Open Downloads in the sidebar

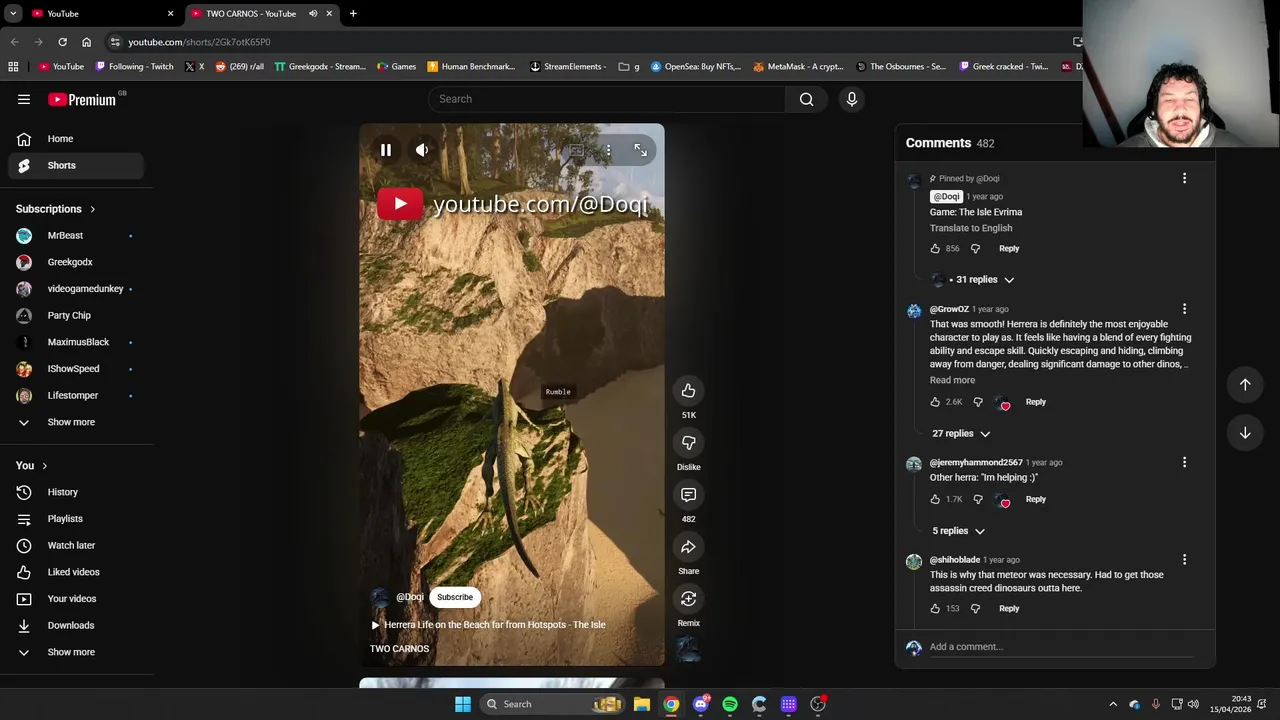point(77,625)
